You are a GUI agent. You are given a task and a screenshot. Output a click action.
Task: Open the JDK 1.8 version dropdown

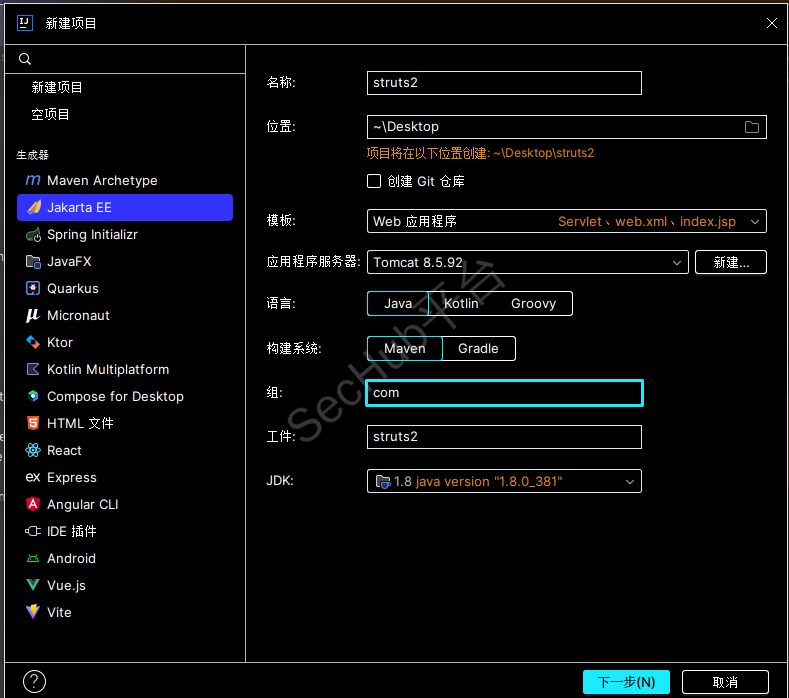coord(504,482)
